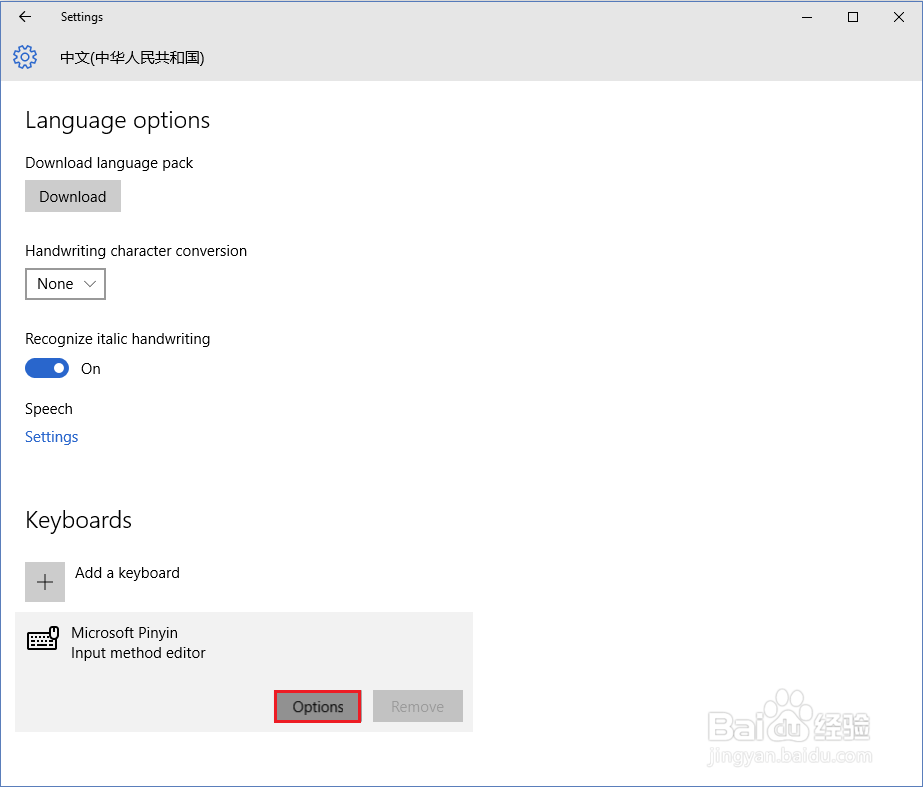
Task: Open Options for Microsoft Pinyin
Action: (x=317, y=706)
